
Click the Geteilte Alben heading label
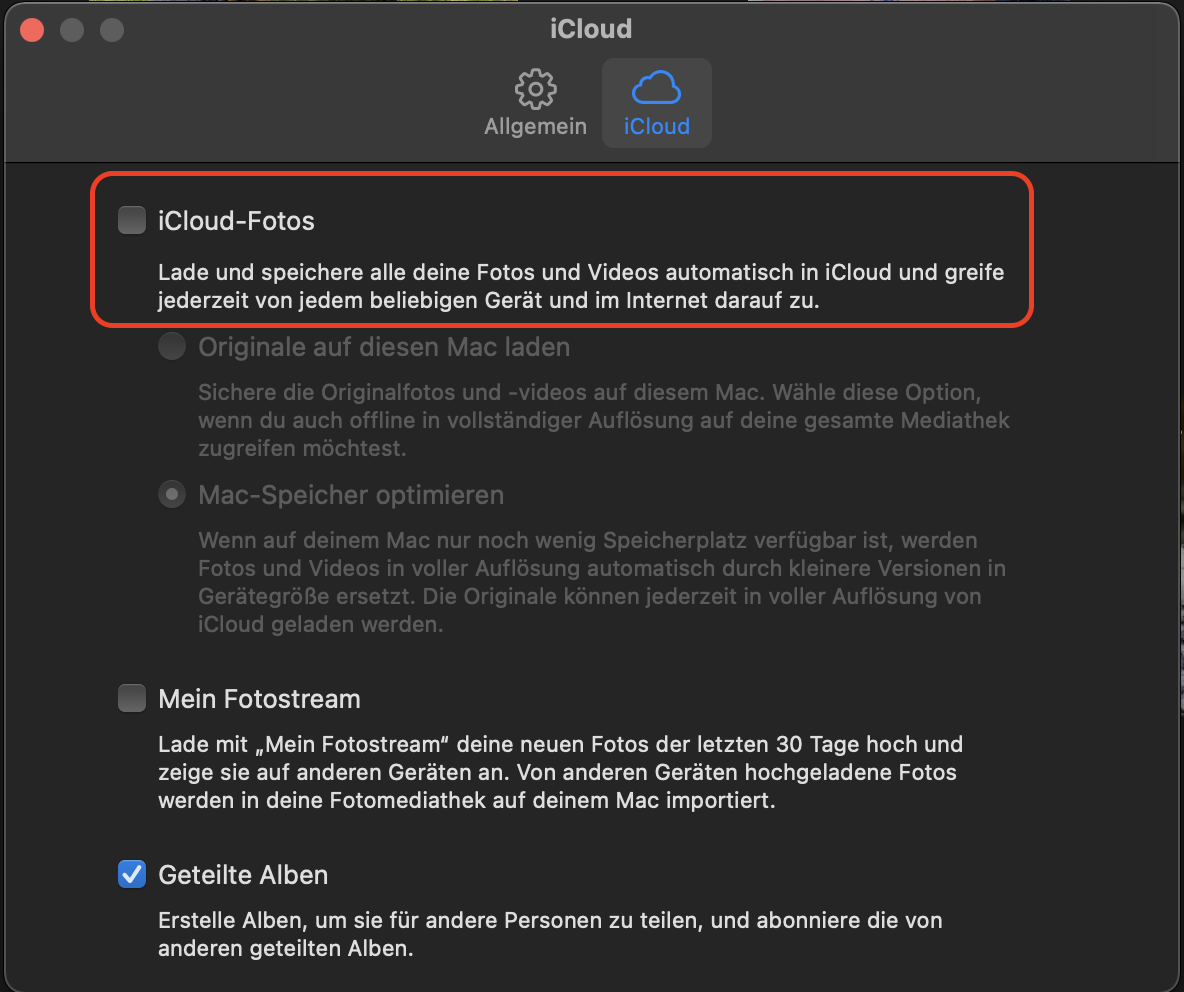243,876
